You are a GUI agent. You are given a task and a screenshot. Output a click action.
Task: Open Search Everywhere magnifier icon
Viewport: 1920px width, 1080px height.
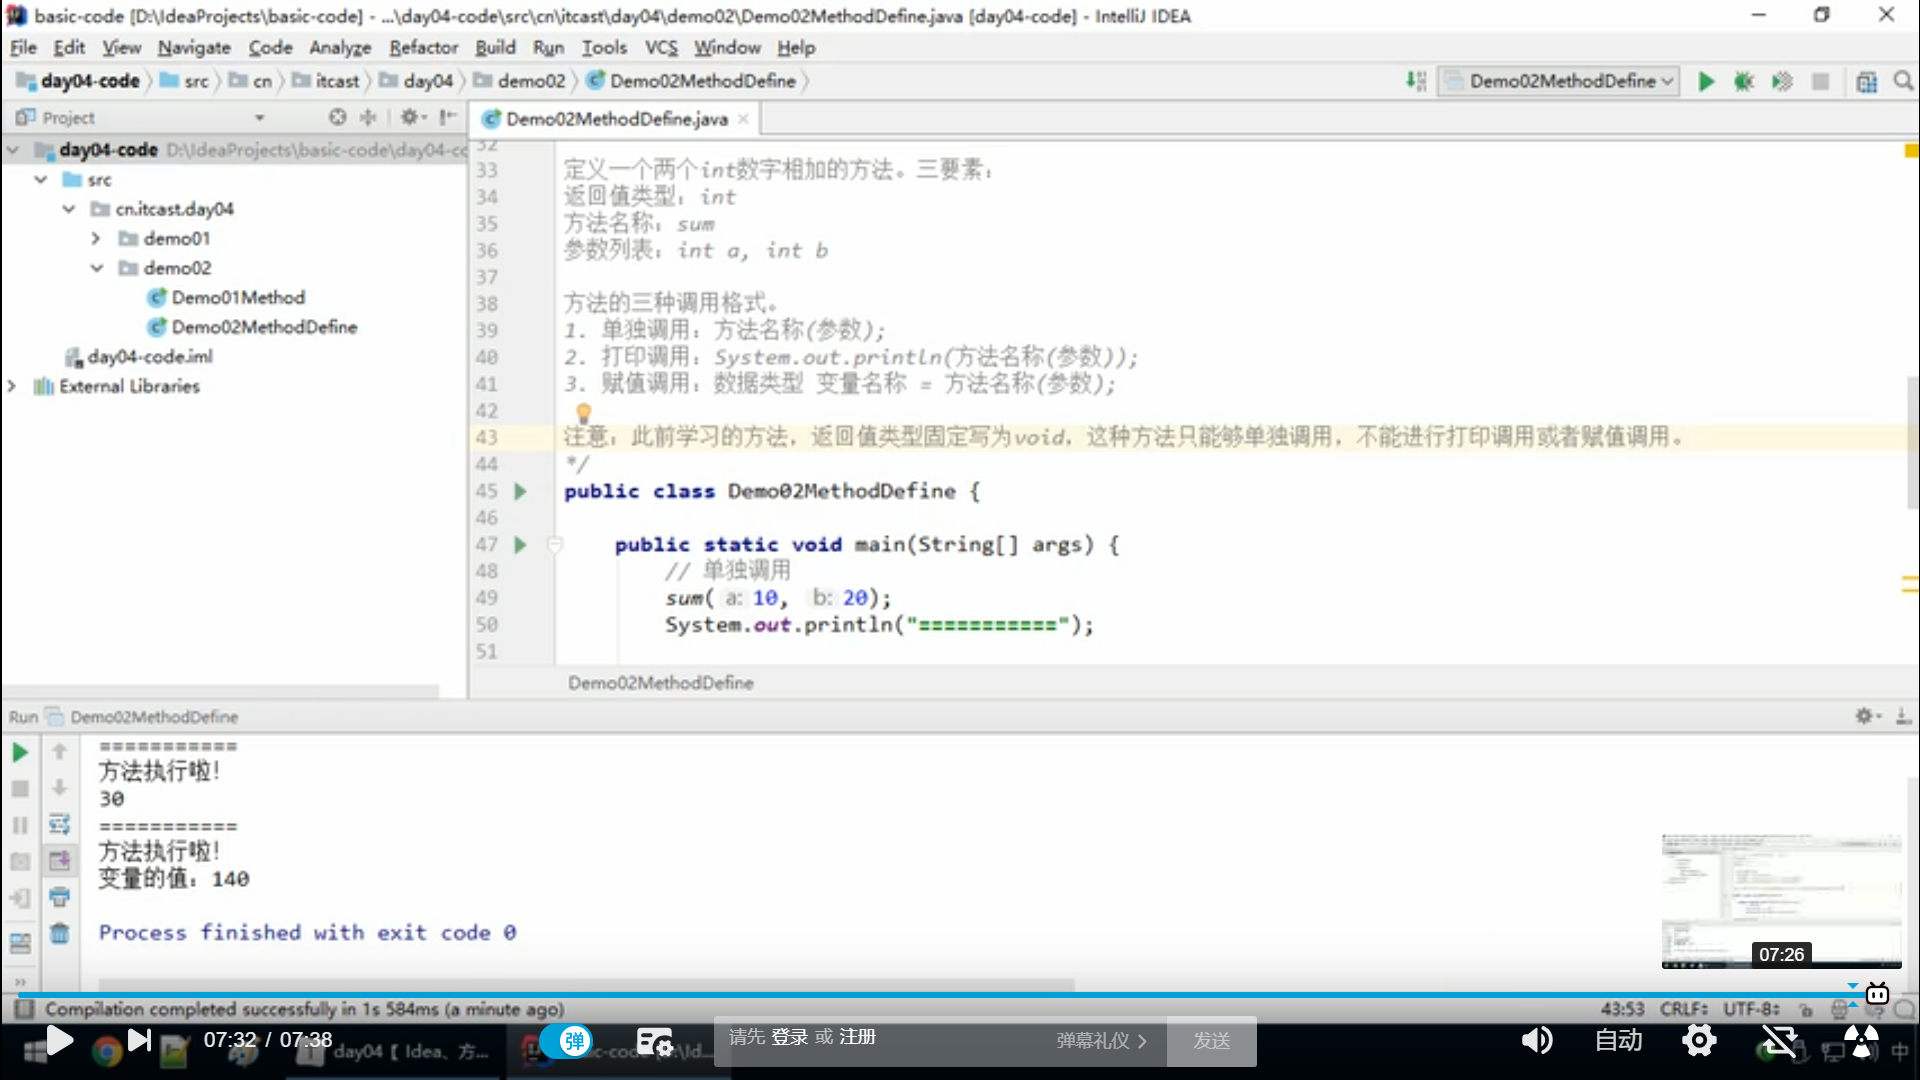(x=1903, y=81)
